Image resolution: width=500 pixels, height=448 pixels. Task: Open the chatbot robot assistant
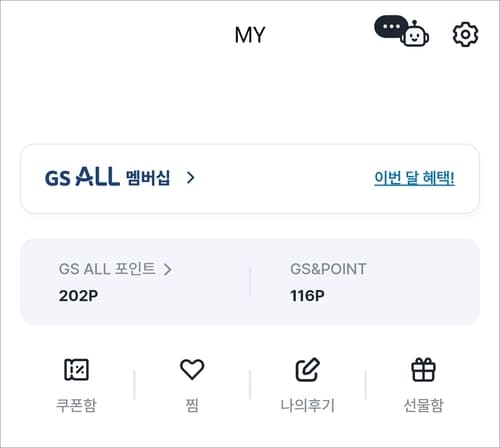tap(415, 34)
